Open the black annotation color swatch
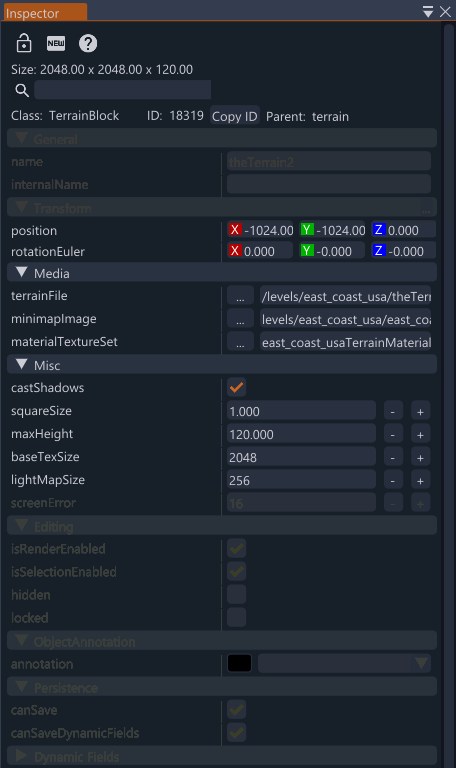The width and height of the screenshot is (456, 768). tap(240, 664)
